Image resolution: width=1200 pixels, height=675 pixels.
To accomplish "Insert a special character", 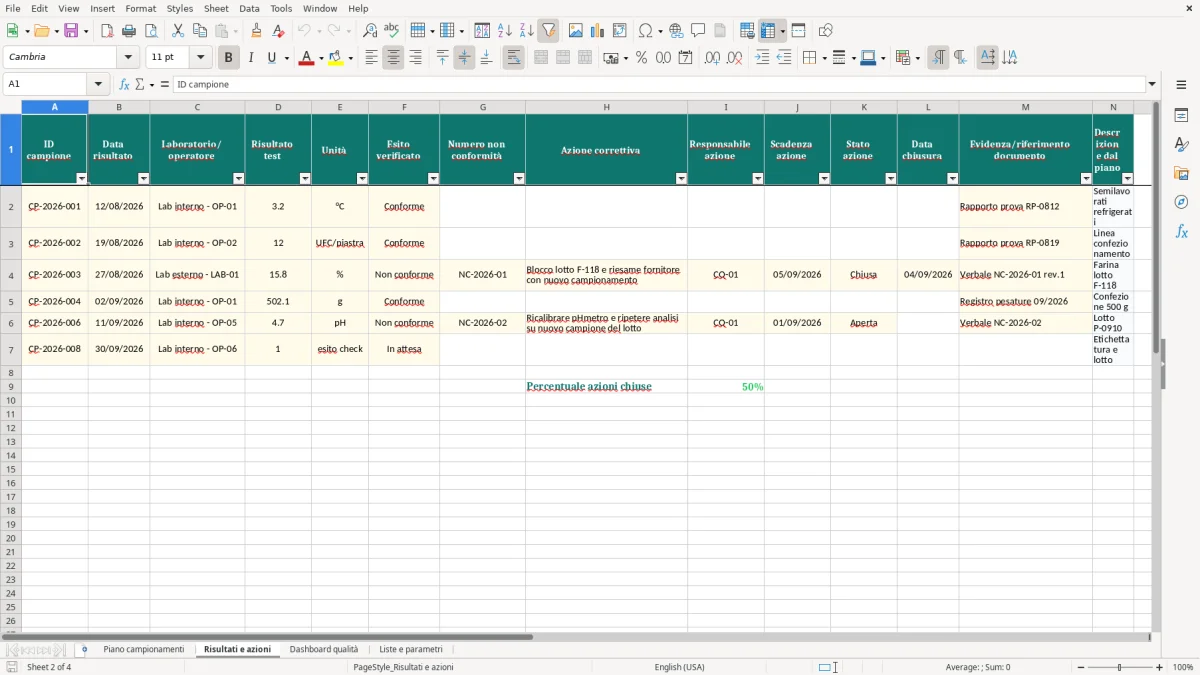I will (645, 31).
